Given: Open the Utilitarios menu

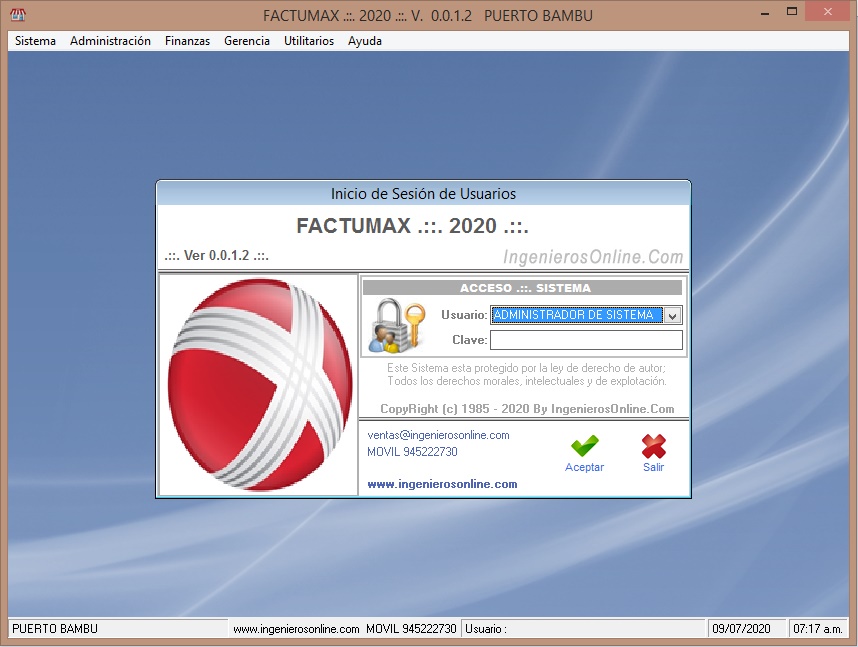Looking at the screenshot, I should (x=309, y=41).
